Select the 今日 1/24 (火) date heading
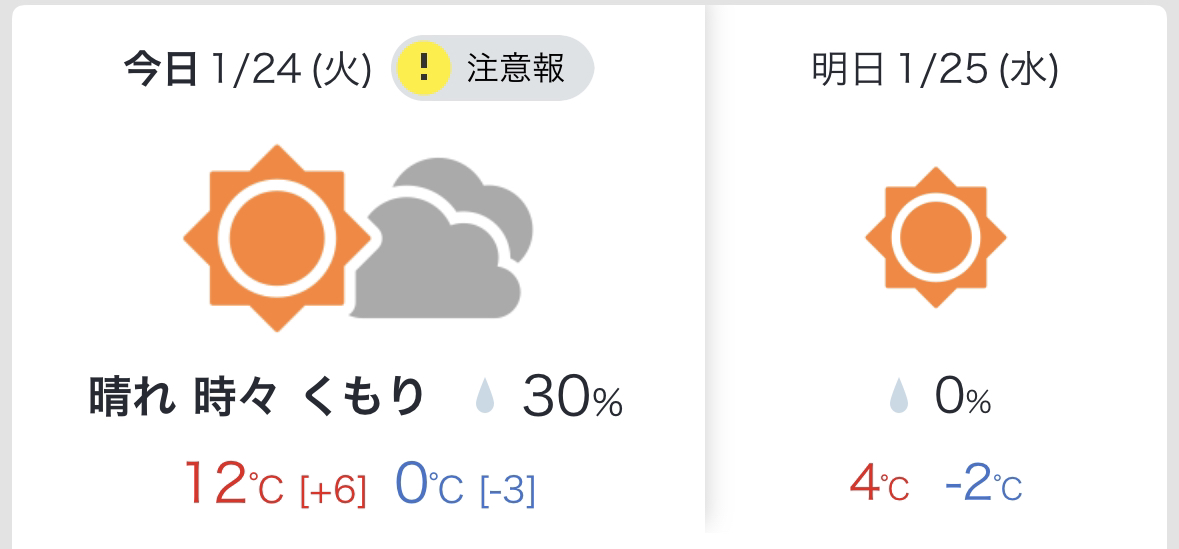This screenshot has height=549, width=1179. (247, 71)
